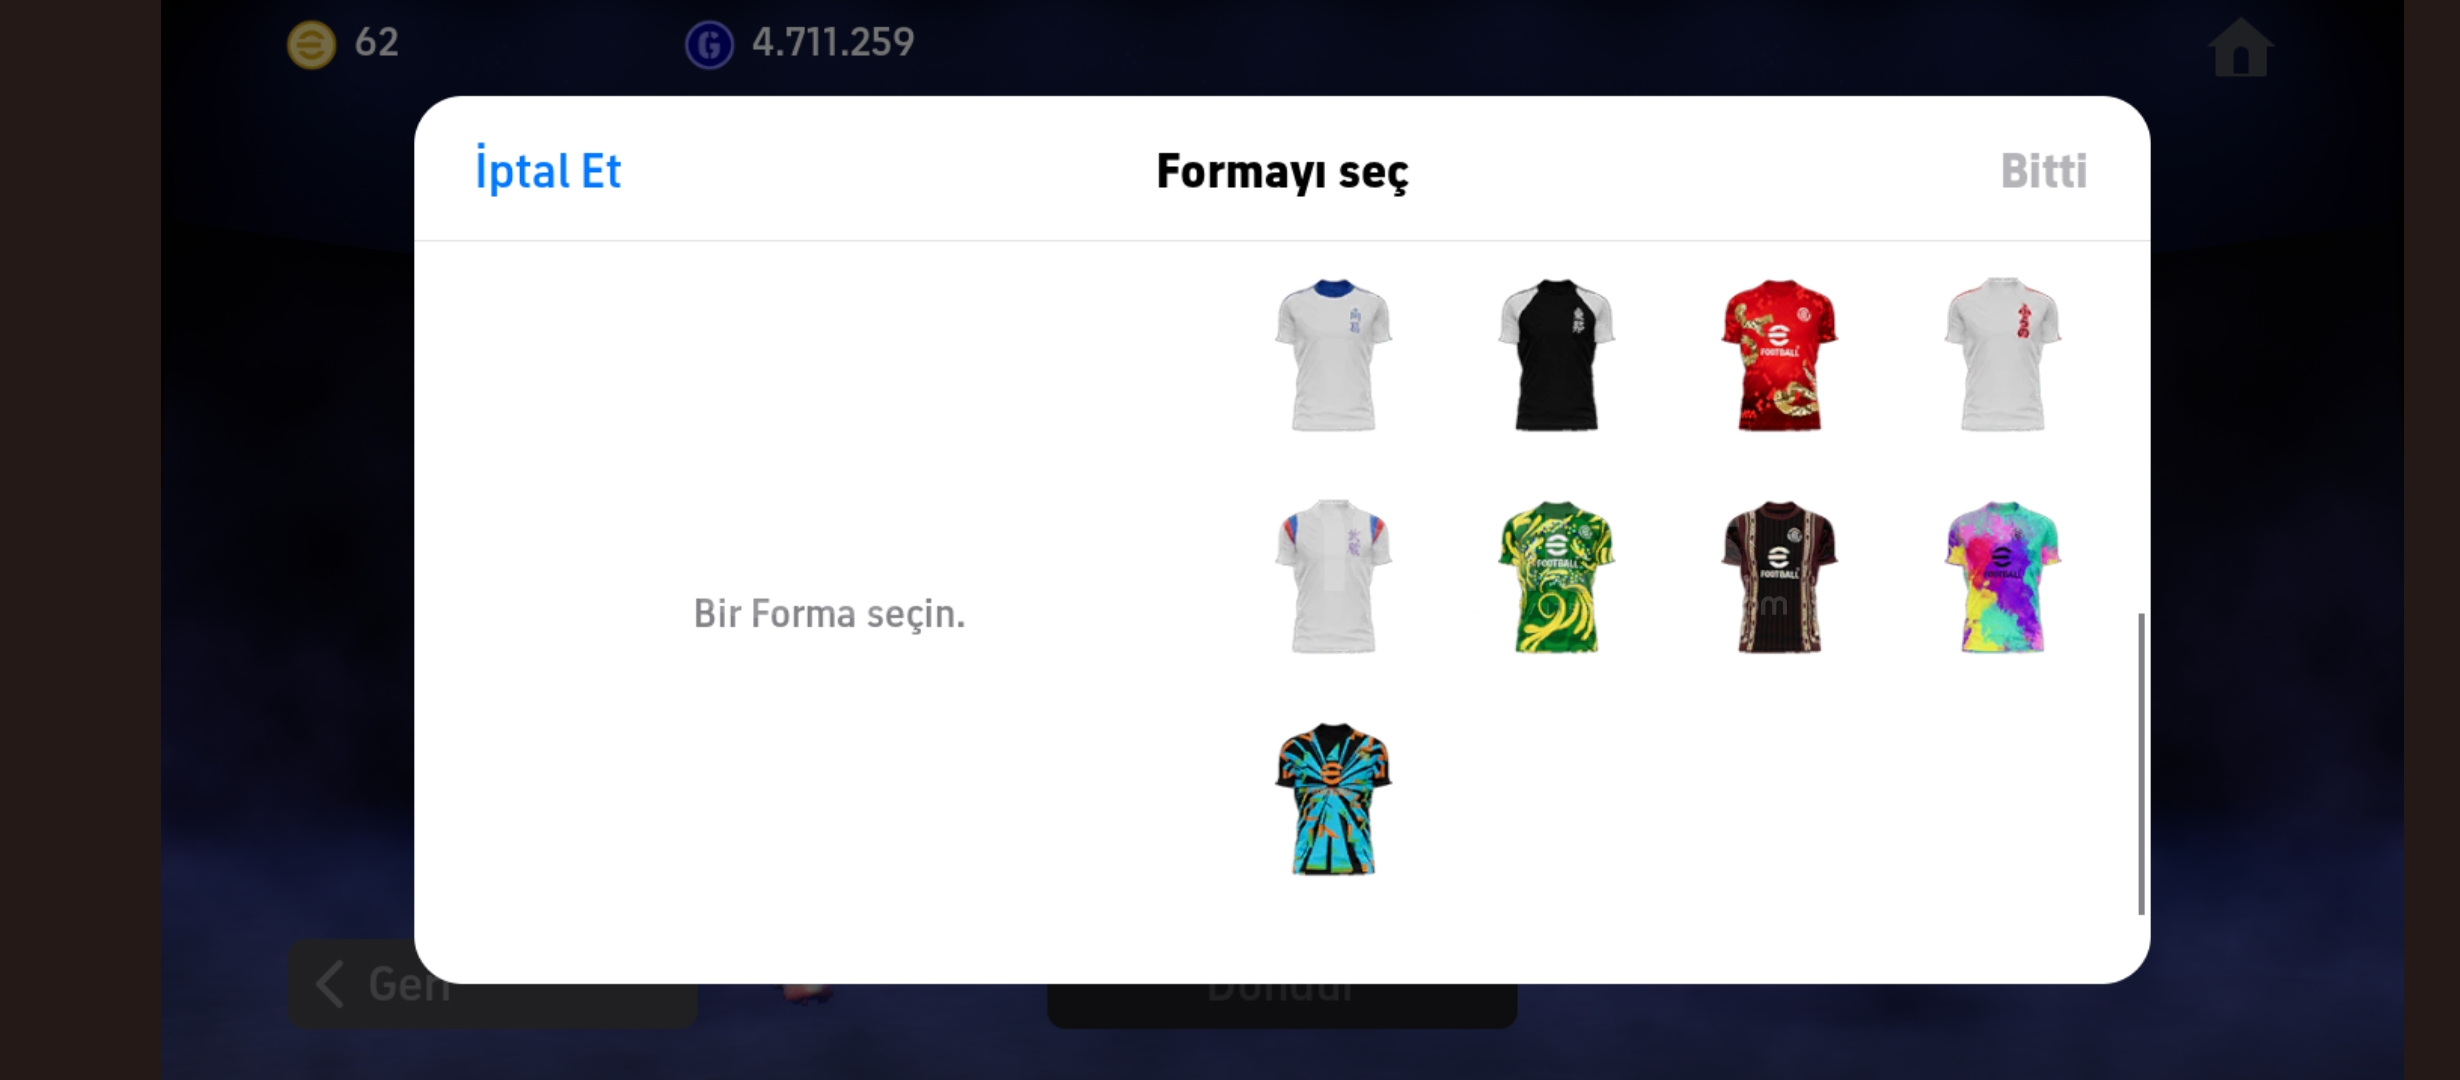Click the Formayı seç dialog title
The width and height of the screenshot is (2460, 1080).
click(x=1282, y=171)
